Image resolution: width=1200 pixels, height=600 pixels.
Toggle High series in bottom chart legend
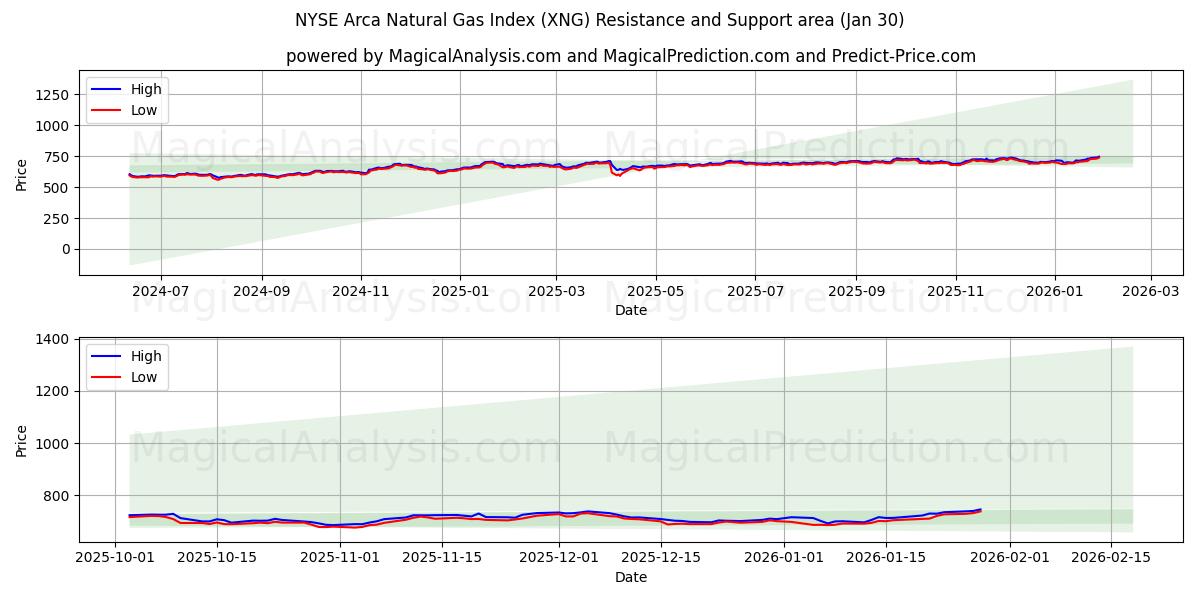click(x=141, y=355)
